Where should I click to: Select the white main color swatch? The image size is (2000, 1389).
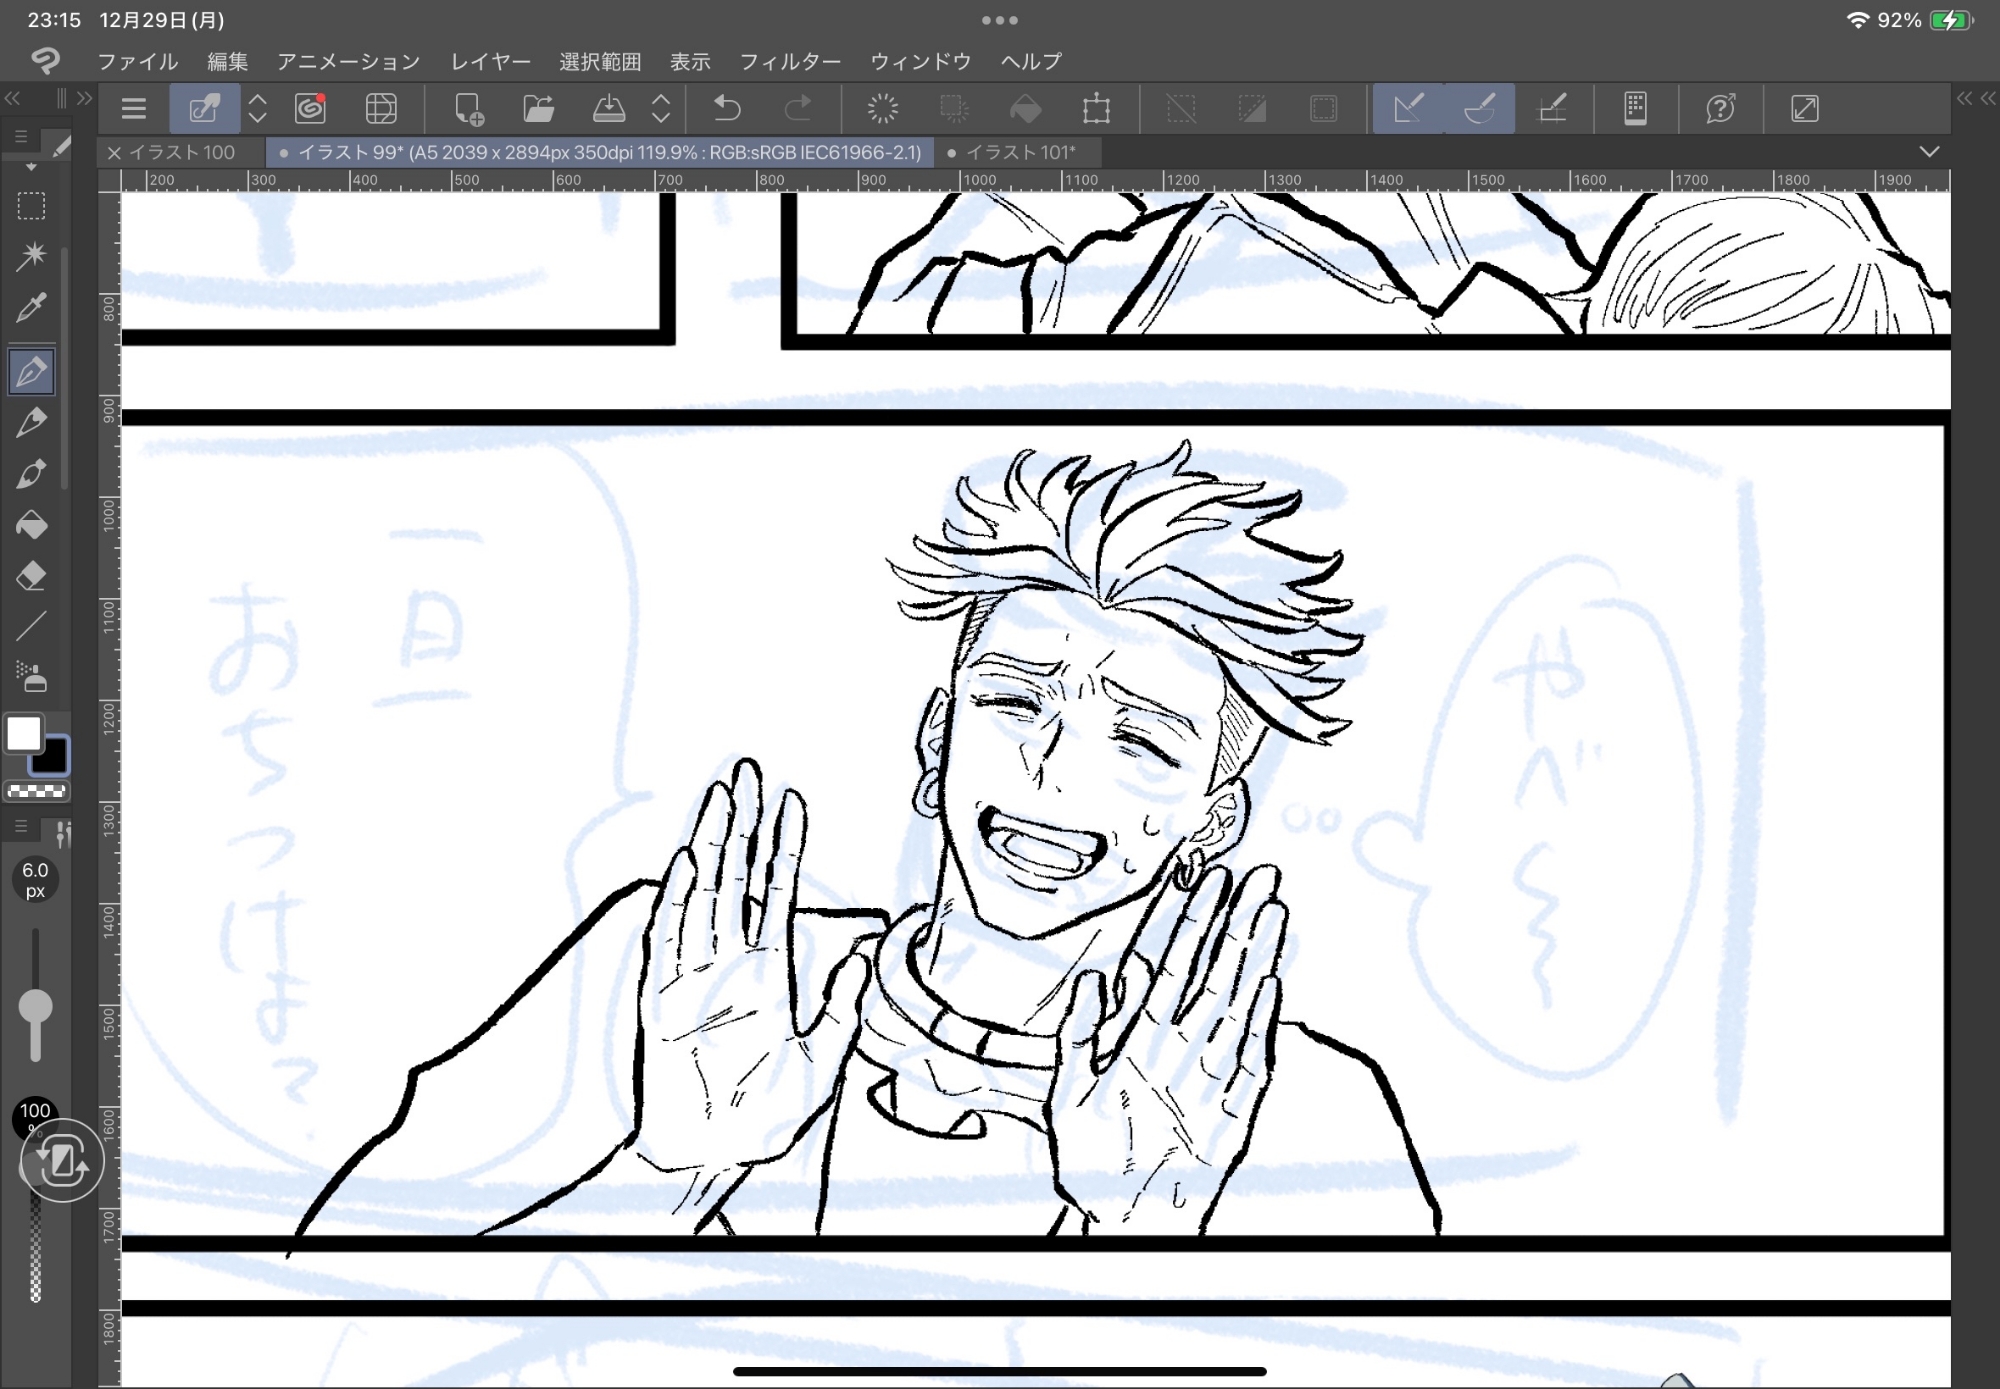coord(24,734)
